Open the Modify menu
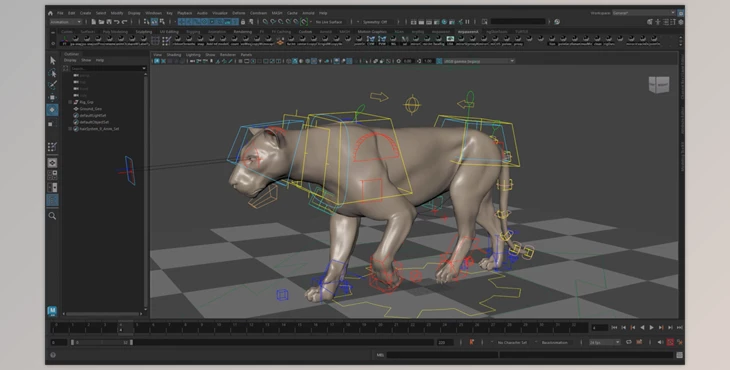The image size is (730, 370). tap(117, 13)
